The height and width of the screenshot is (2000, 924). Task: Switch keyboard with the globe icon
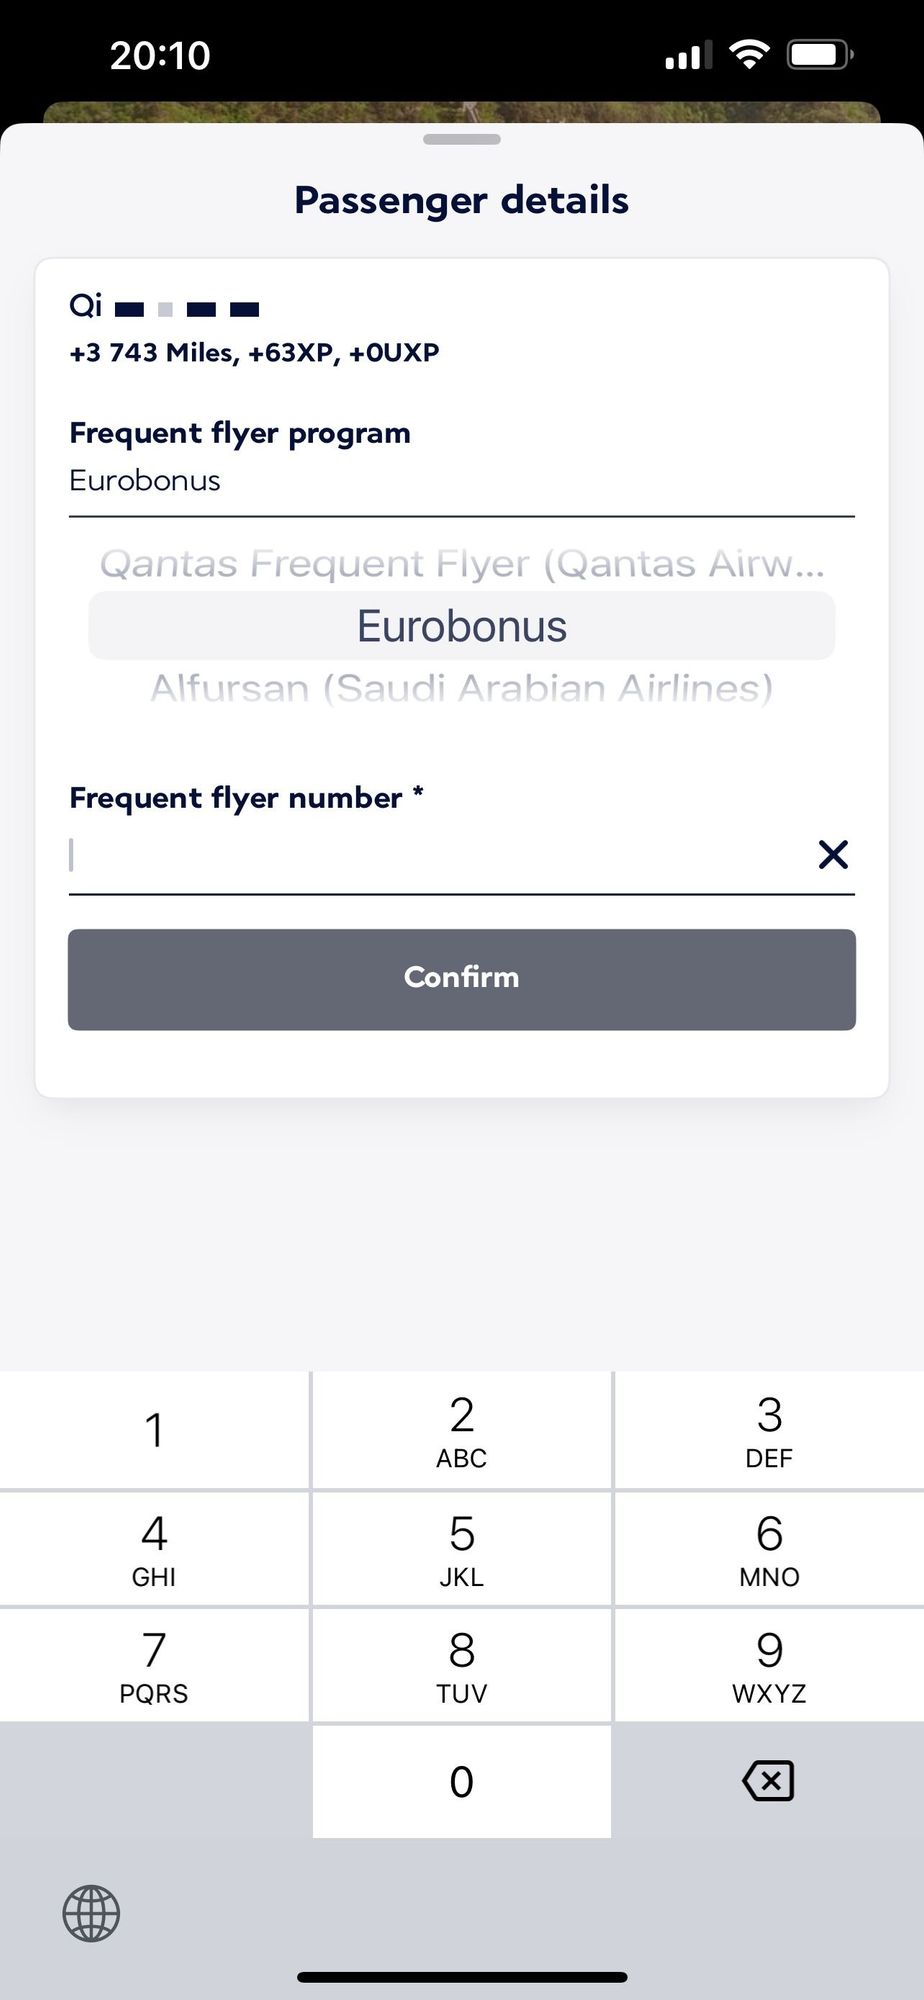pyautogui.click(x=91, y=1913)
